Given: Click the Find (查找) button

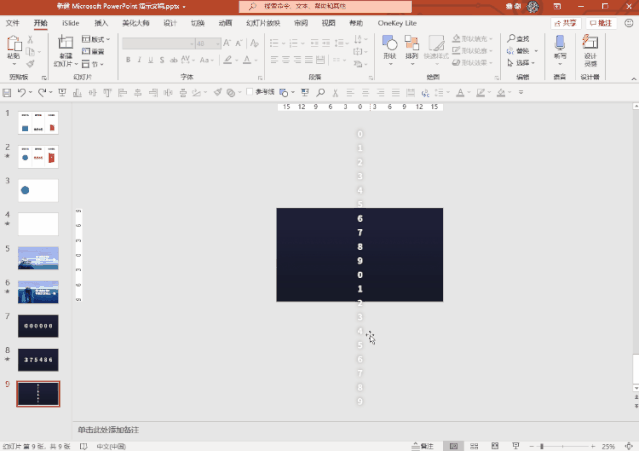Looking at the screenshot, I should coord(518,39).
